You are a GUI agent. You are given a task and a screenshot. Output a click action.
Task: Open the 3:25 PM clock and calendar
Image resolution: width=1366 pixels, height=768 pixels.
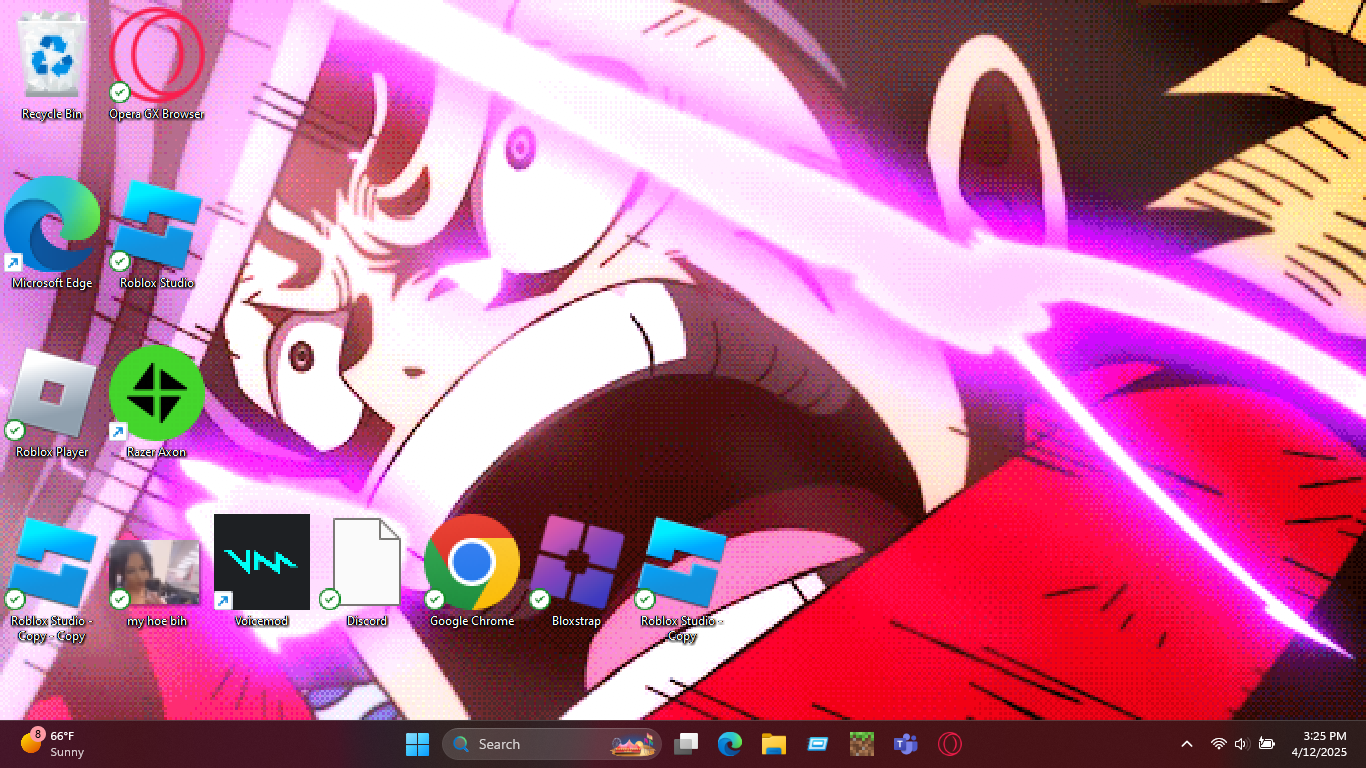1320,744
